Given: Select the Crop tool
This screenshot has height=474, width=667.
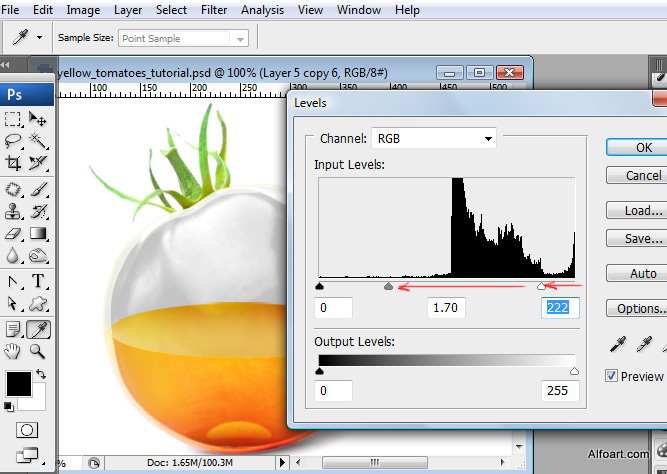Looking at the screenshot, I should click(14, 163).
